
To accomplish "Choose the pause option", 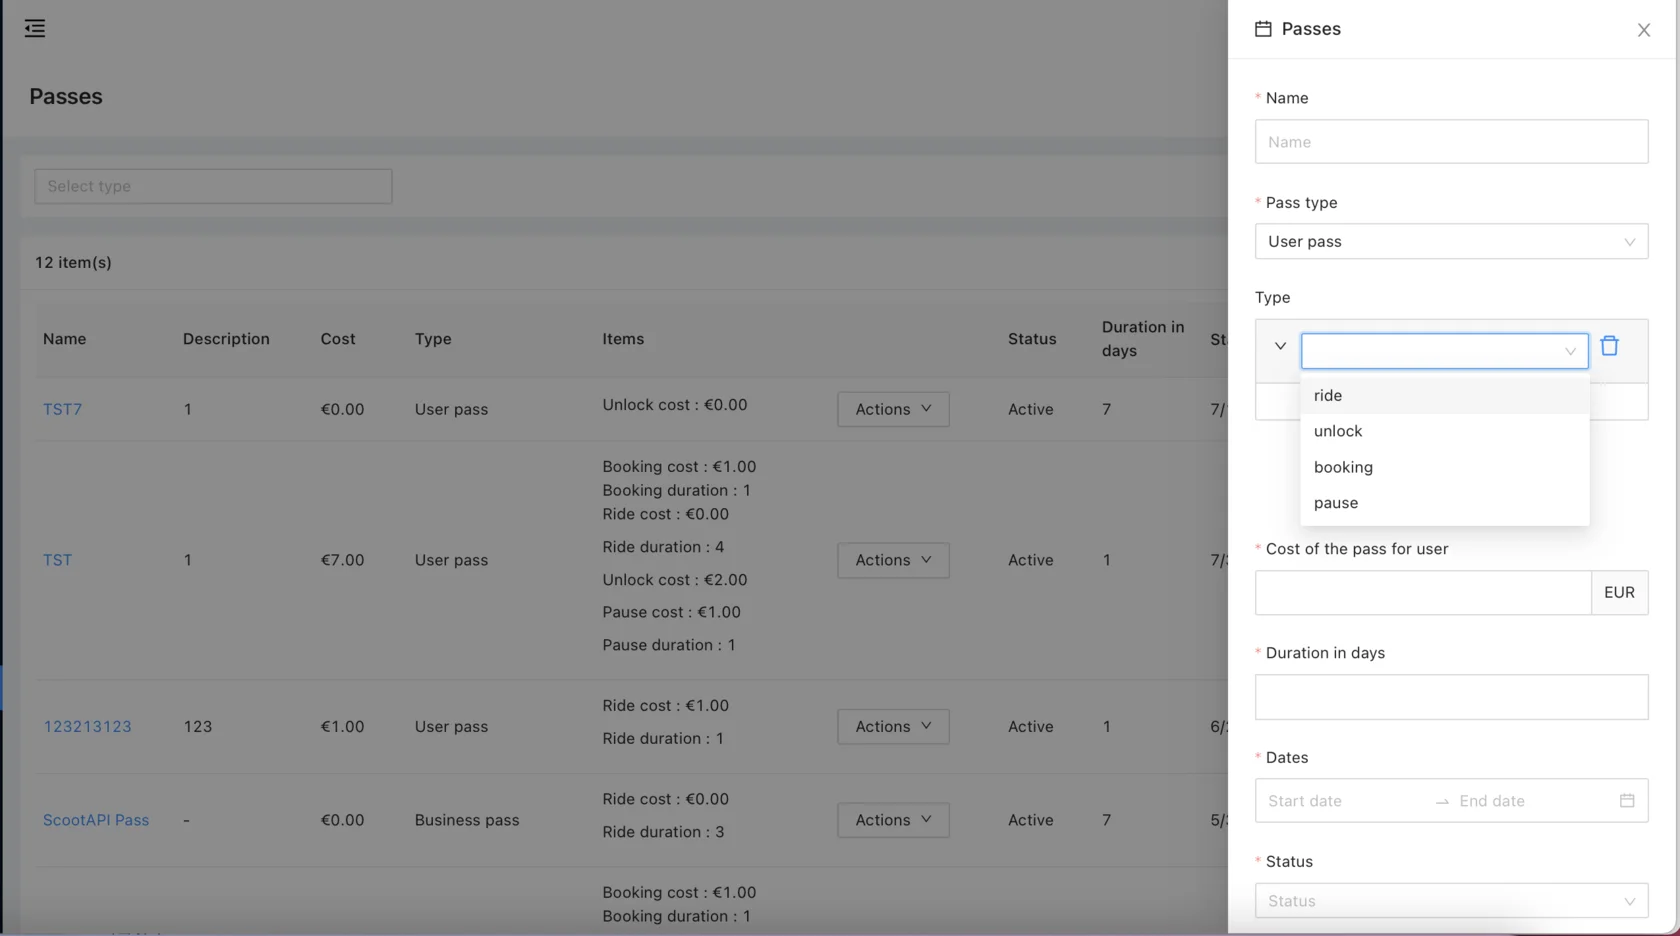I will pos(1444,503).
